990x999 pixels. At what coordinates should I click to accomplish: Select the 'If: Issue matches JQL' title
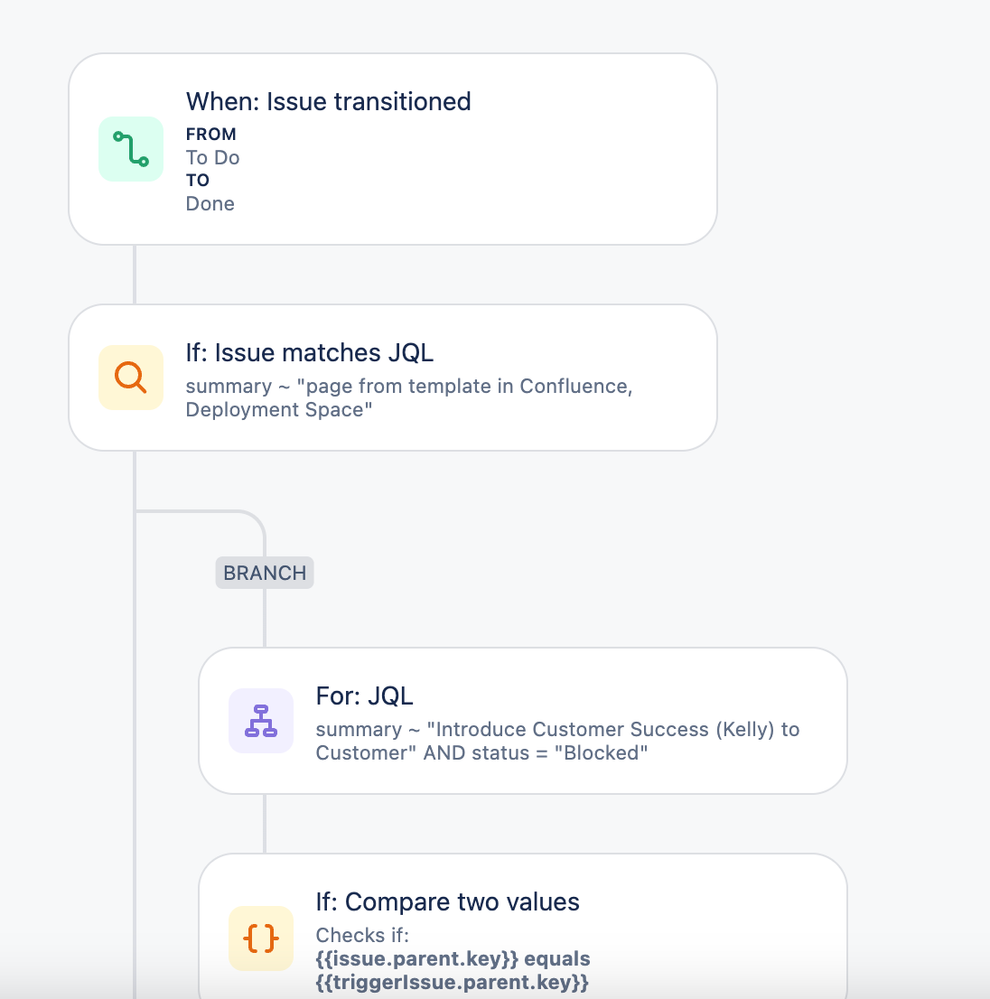(310, 353)
